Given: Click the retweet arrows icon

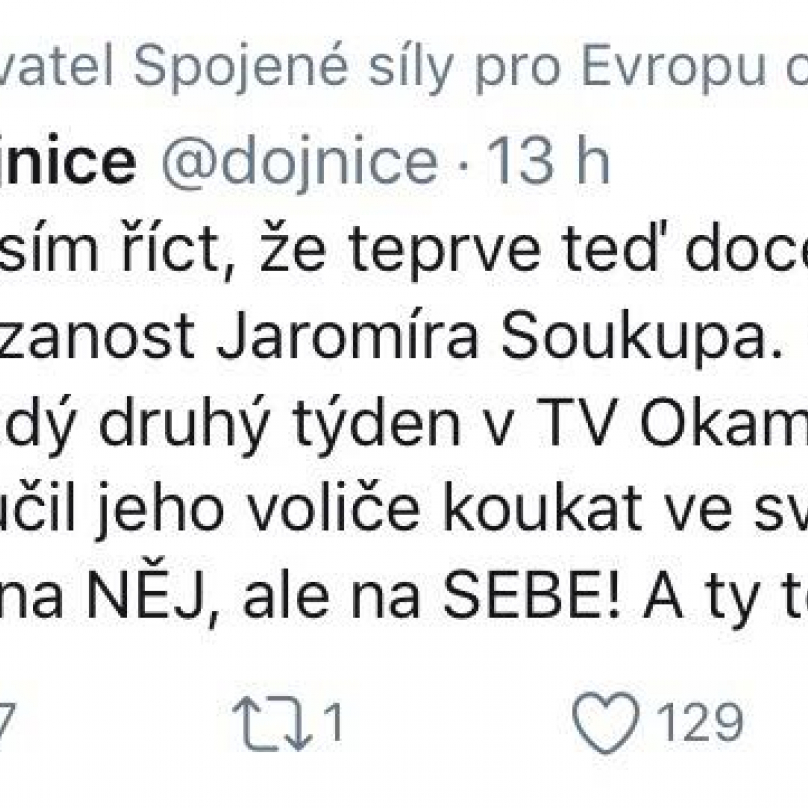Looking at the screenshot, I should point(272,722).
